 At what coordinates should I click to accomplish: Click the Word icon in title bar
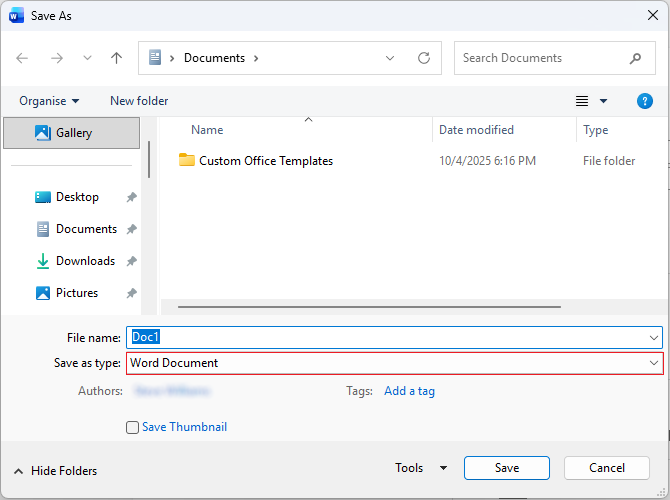(16, 16)
